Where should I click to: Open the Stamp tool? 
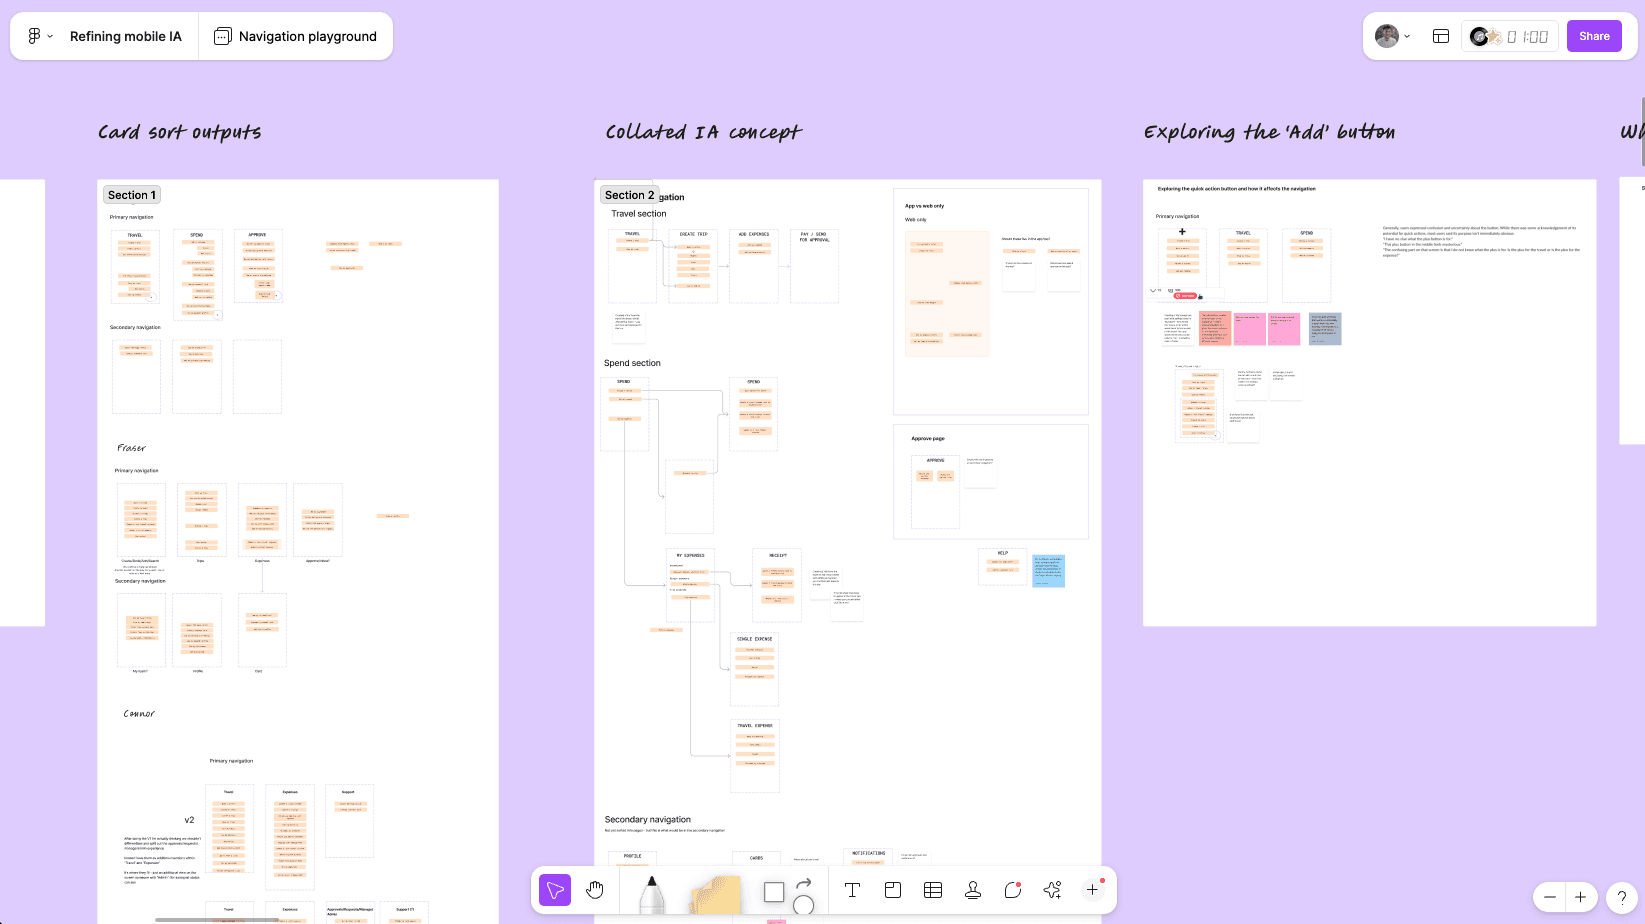973,890
